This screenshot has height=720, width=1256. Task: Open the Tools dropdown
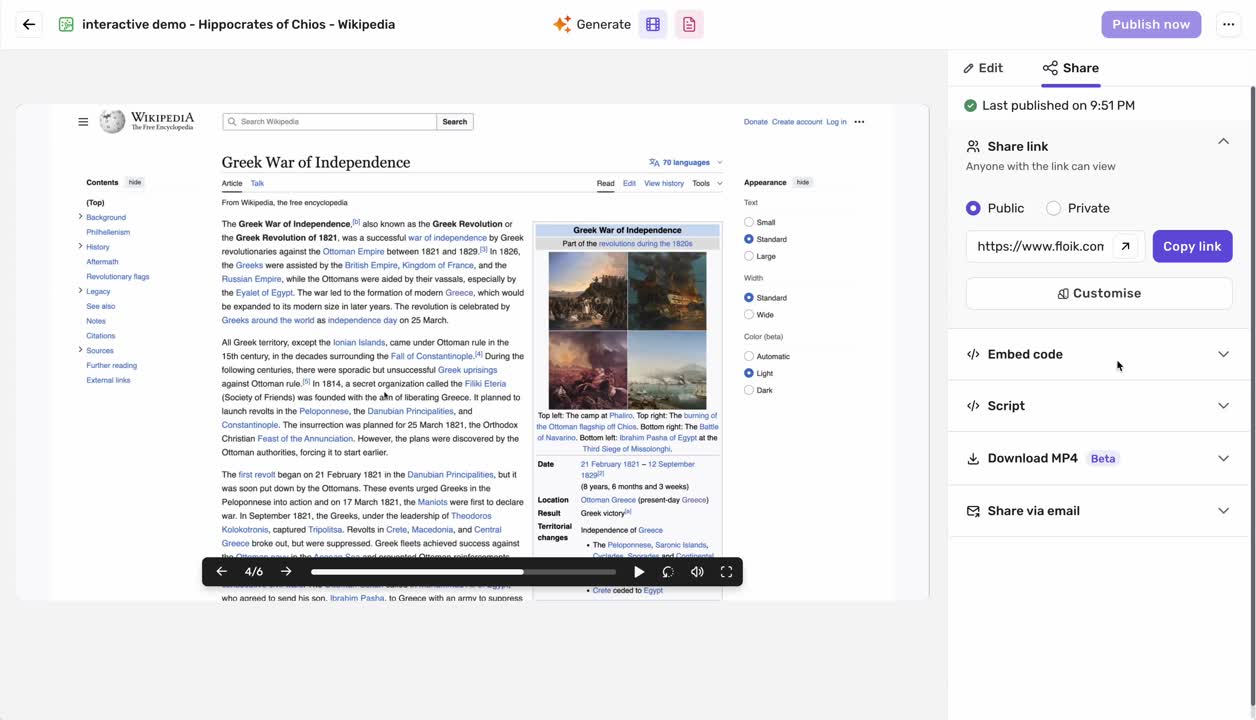point(705,183)
